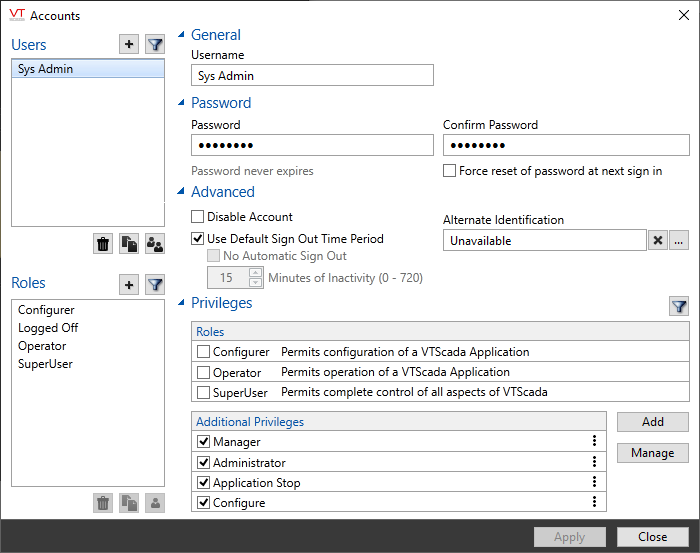Filter the Users list

pos(155,44)
